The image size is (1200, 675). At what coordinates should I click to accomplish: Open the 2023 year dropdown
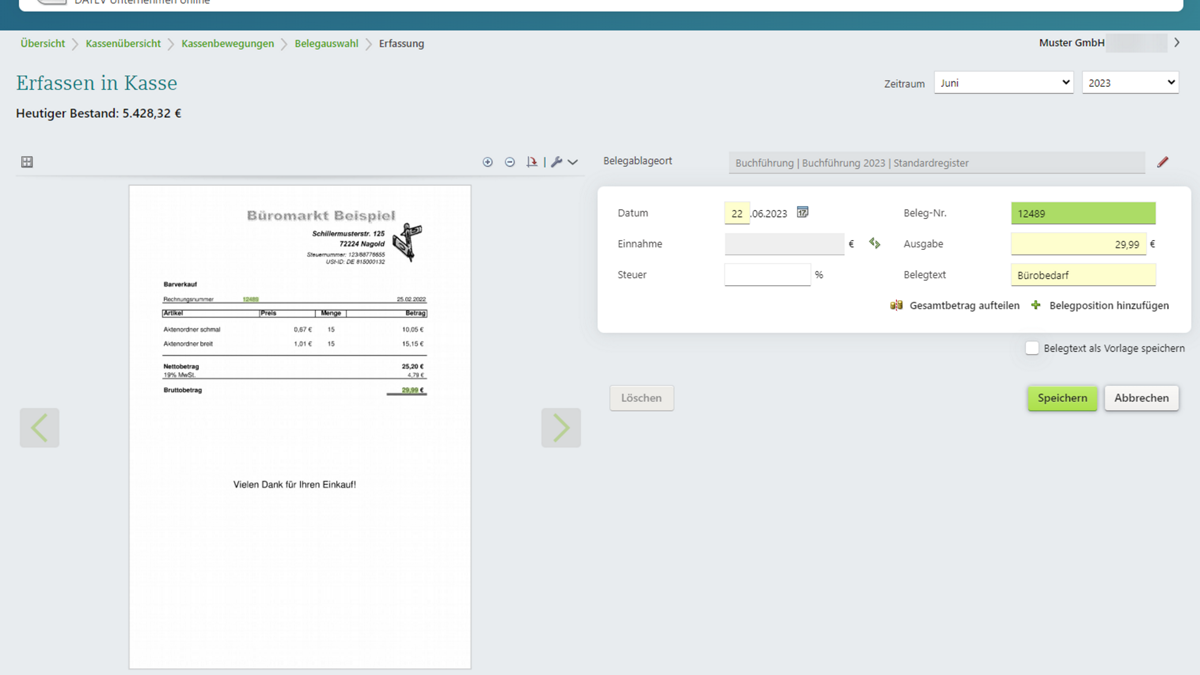pyautogui.click(x=1131, y=83)
